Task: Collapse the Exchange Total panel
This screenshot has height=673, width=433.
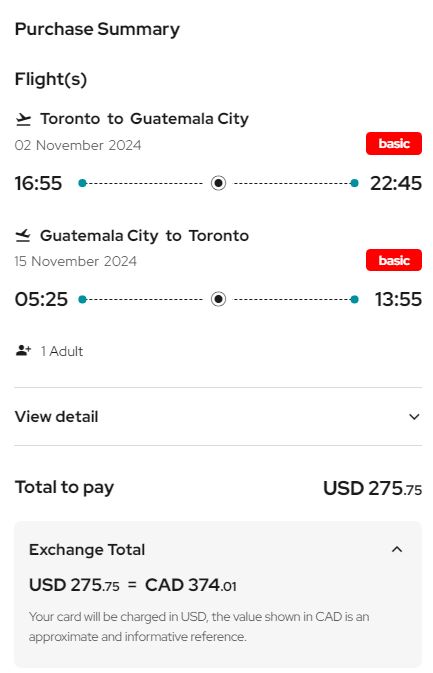Action: pos(397,549)
